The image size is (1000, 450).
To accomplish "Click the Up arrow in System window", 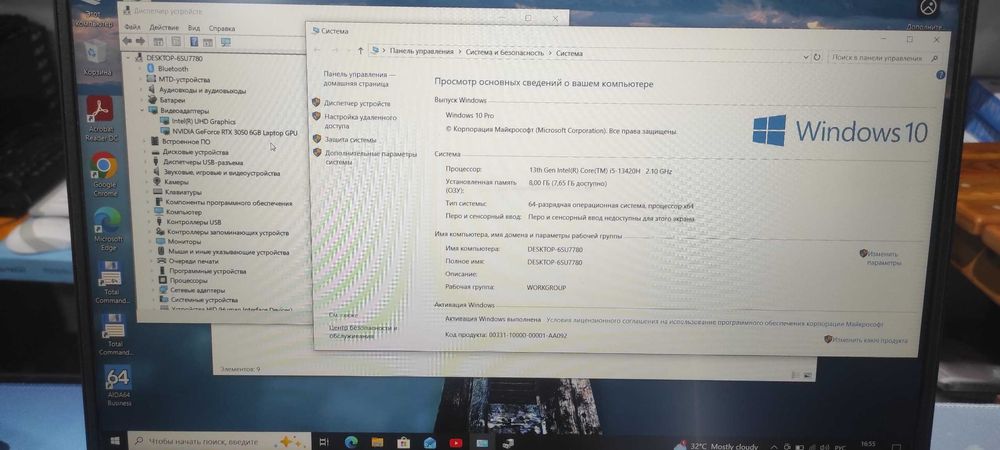I will tap(361, 51).
